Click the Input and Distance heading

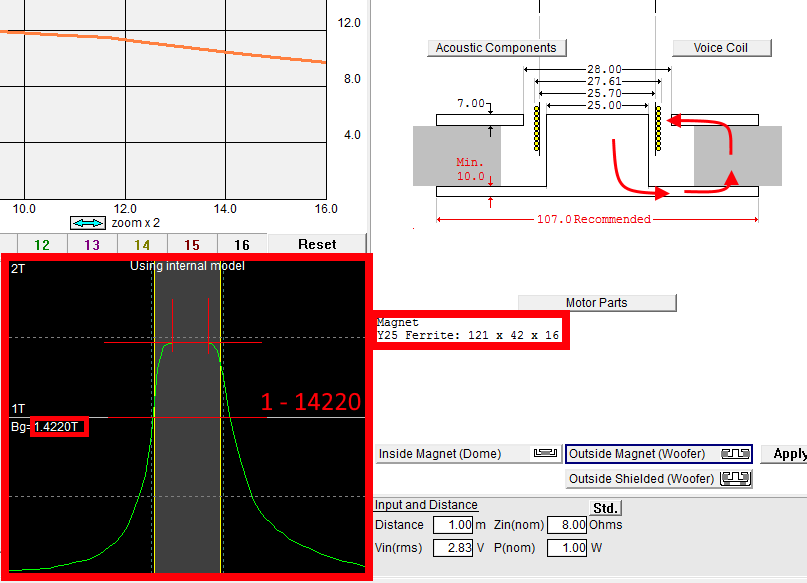426,505
